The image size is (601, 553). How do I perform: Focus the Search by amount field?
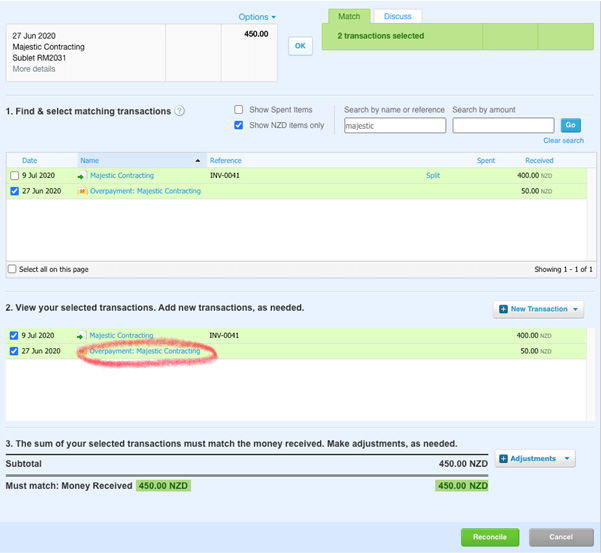503,125
